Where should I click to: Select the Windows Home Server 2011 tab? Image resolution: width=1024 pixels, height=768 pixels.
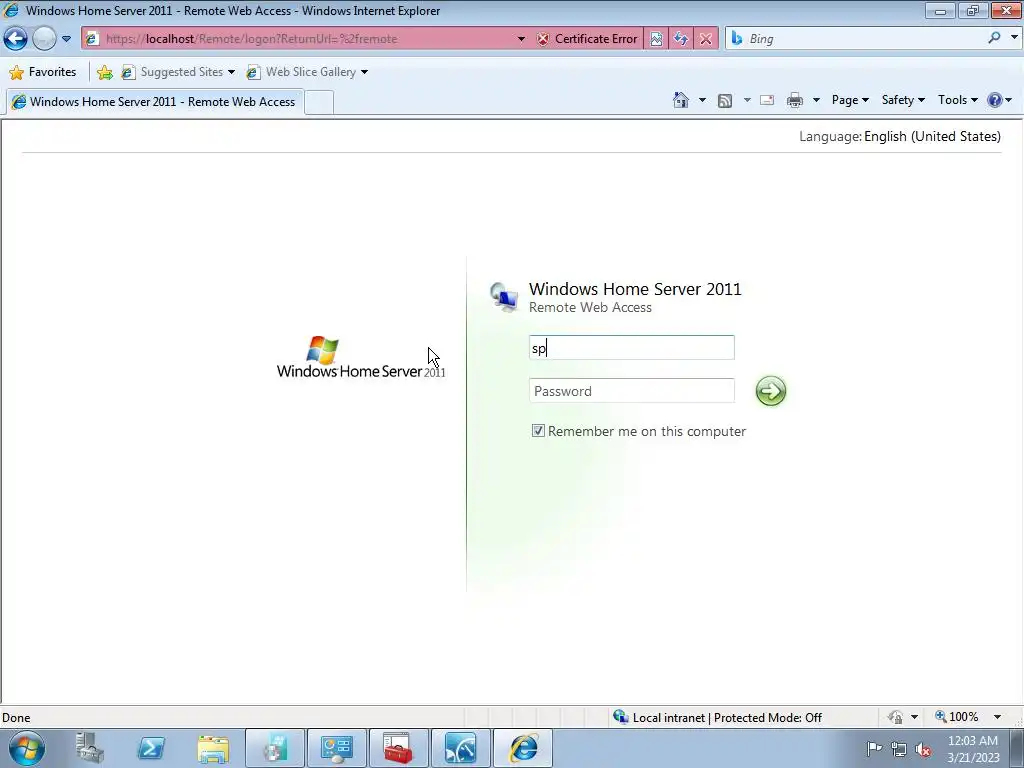pos(154,102)
